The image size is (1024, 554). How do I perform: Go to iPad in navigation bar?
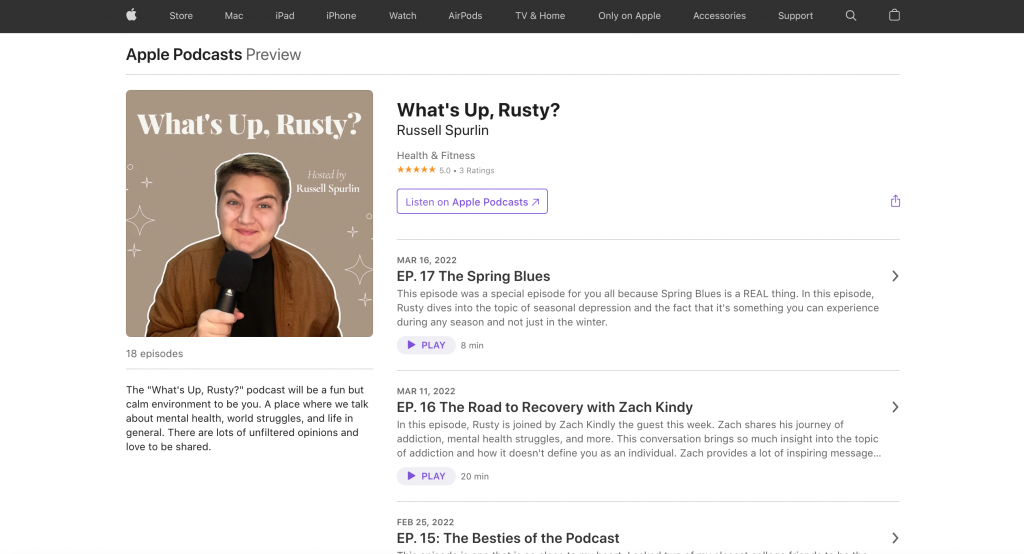(285, 16)
